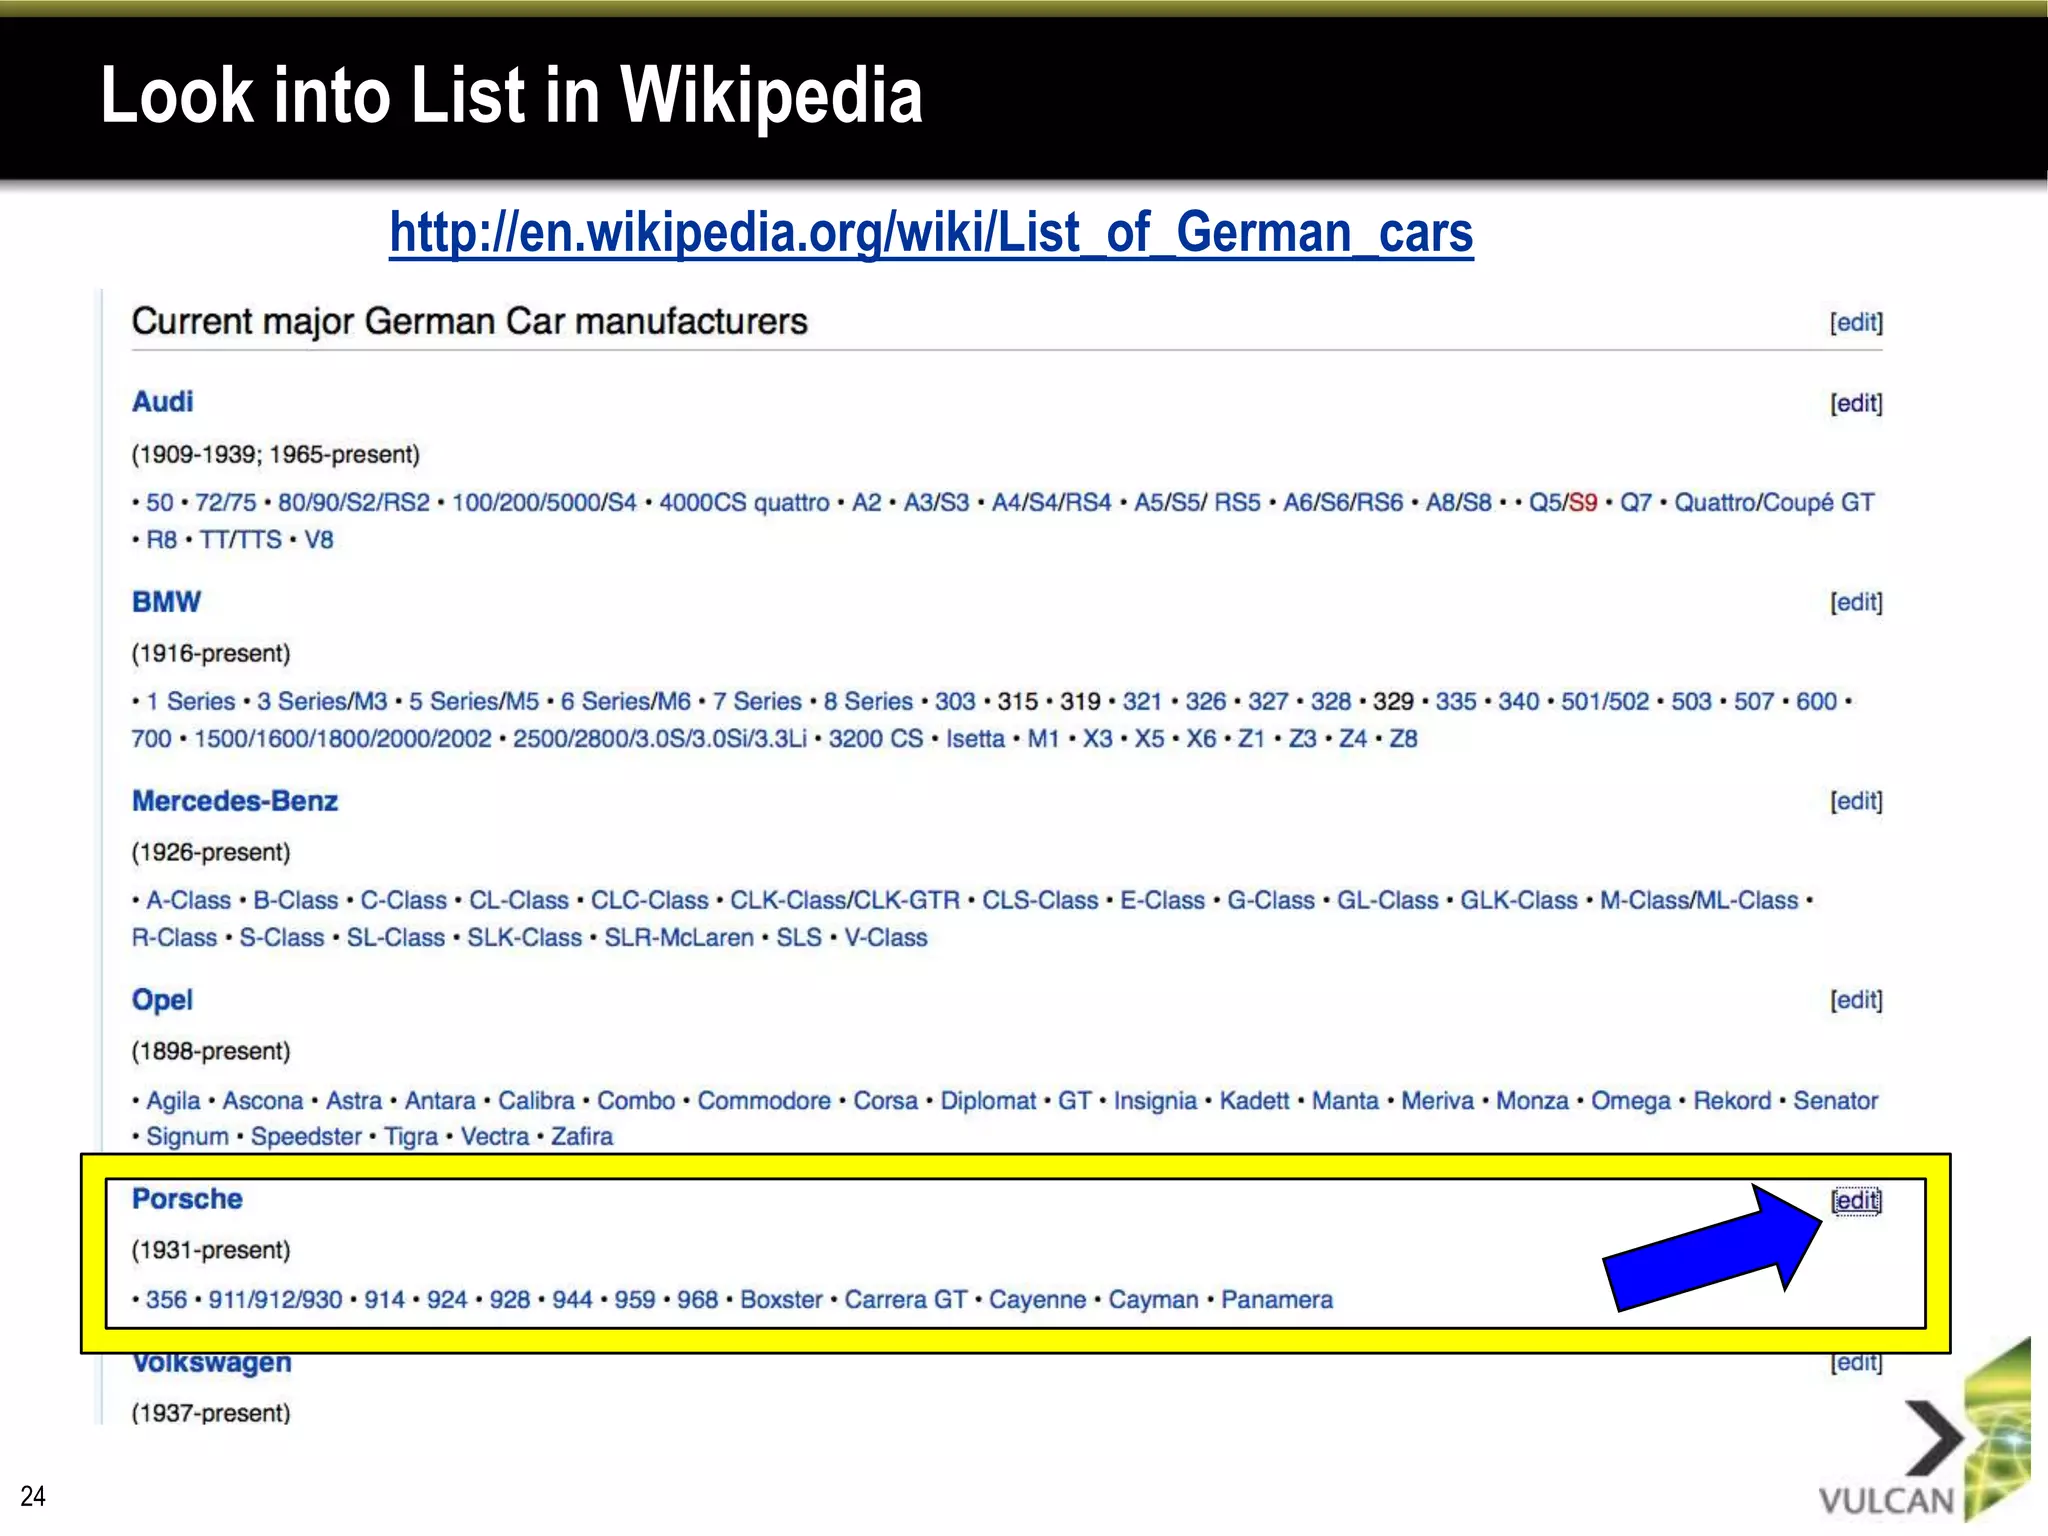Click the (1931-present) text under Porsche
Viewport: 2048px width, 1536px height.
[211, 1250]
